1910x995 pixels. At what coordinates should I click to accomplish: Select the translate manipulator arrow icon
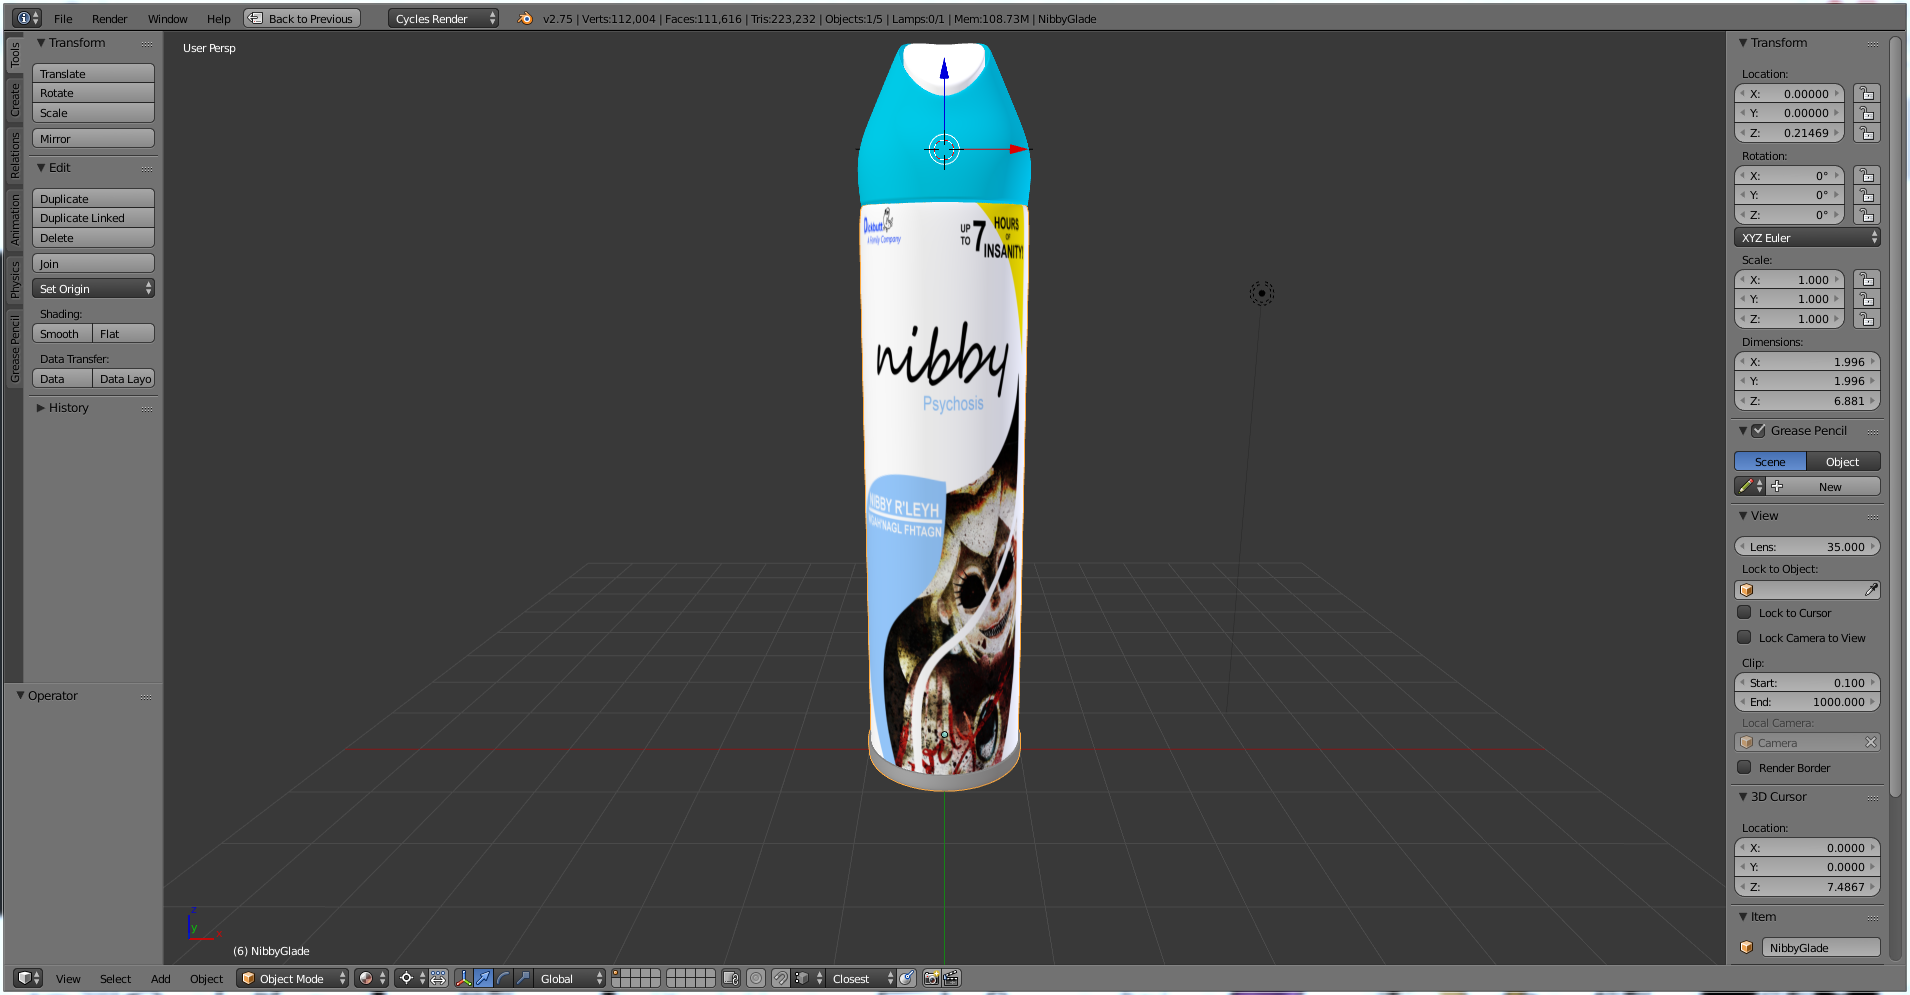click(483, 978)
